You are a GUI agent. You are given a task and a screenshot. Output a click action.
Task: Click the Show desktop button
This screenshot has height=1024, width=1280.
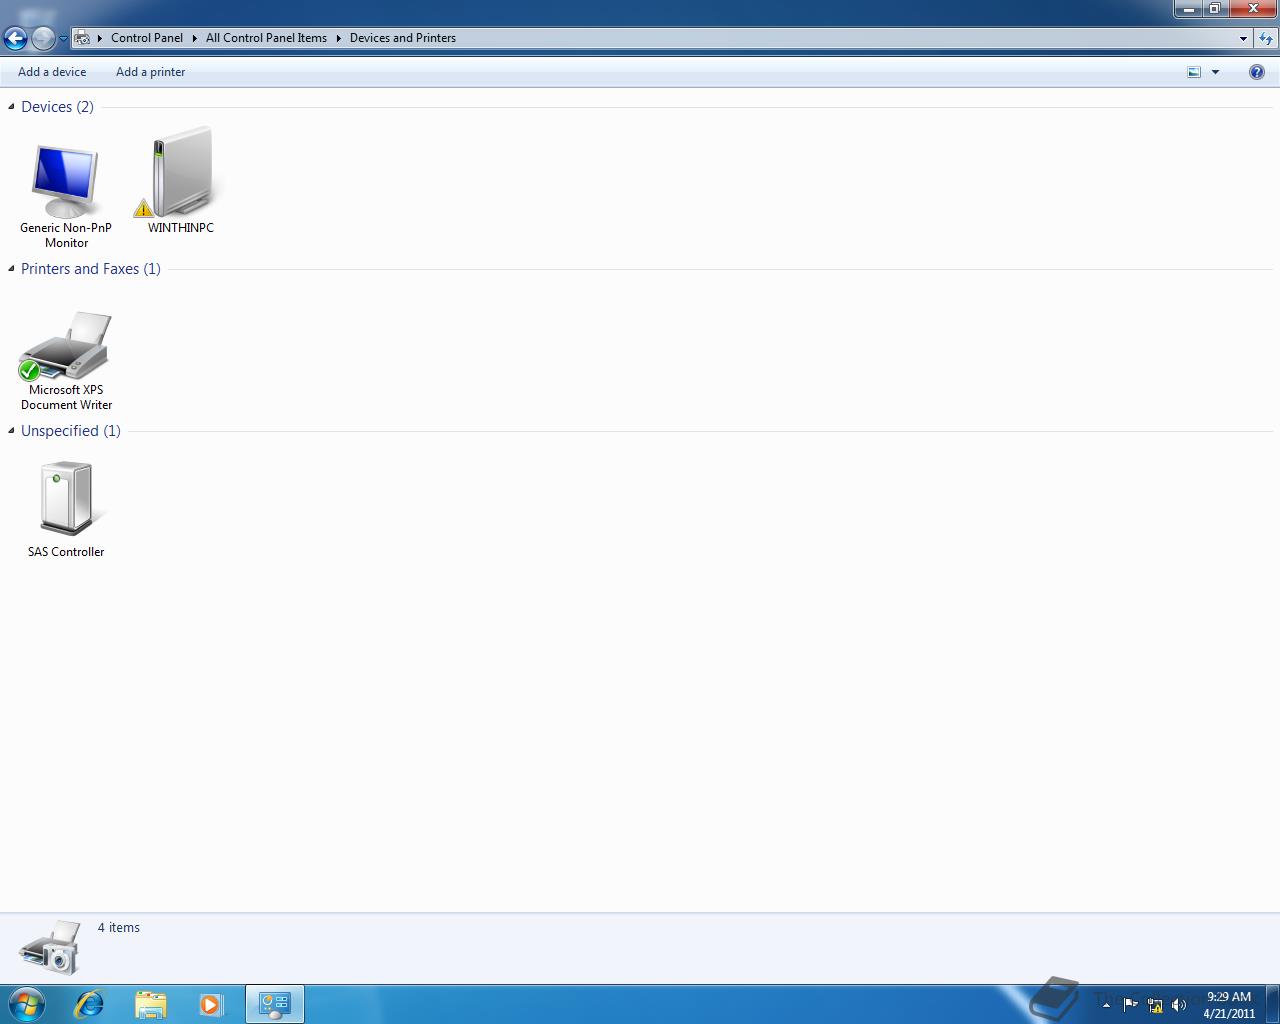pos(1272,1005)
